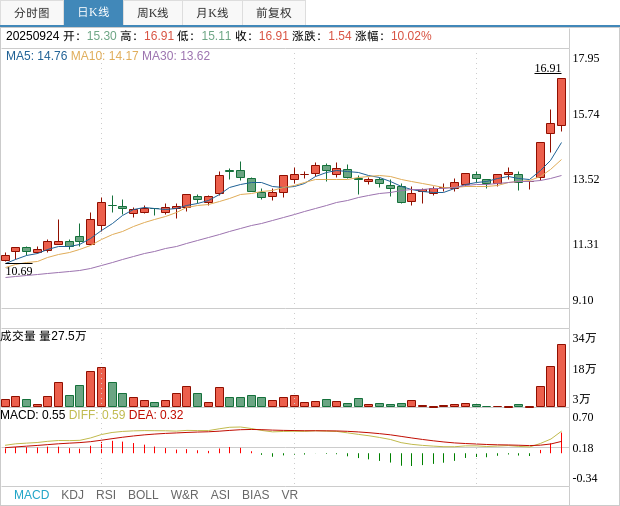Open the 月K线 tab
The image size is (620, 506).
point(212,13)
